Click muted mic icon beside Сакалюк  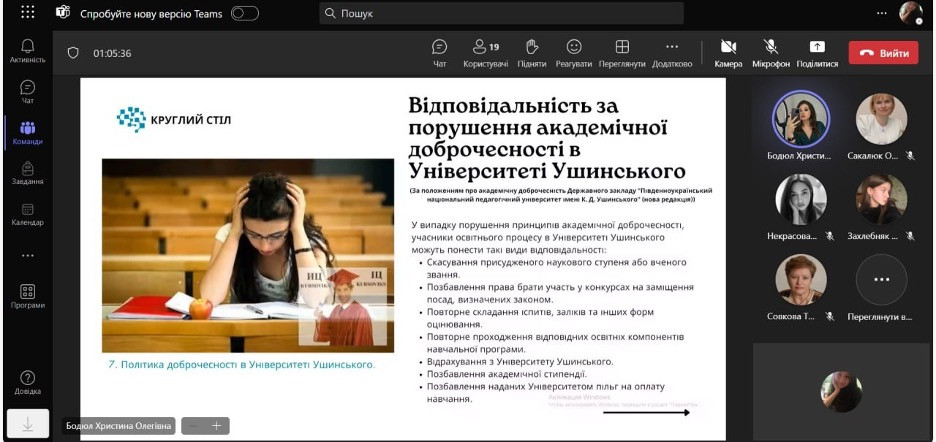pos(910,155)
